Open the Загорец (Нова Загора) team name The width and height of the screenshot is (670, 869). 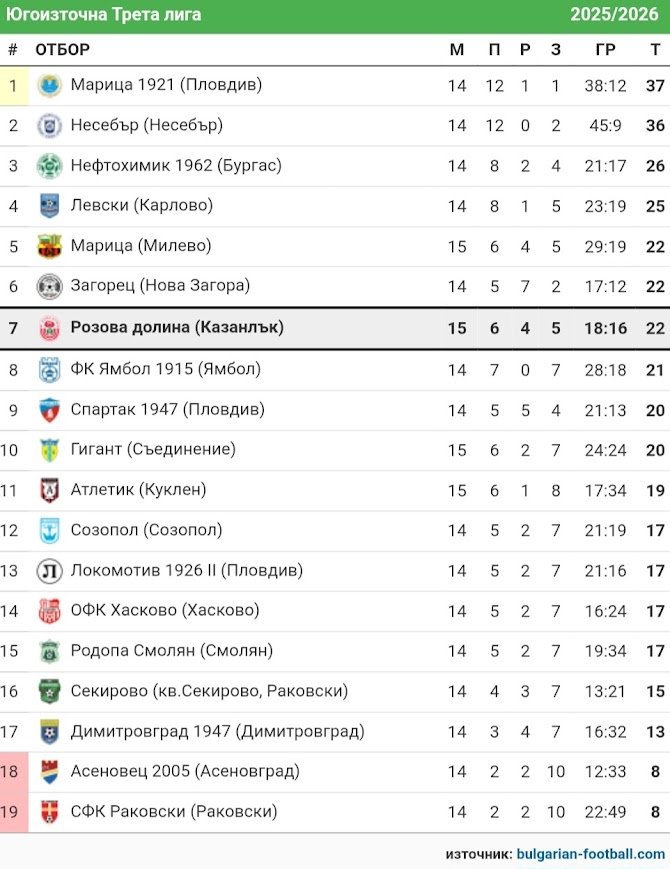pos(160,286)
